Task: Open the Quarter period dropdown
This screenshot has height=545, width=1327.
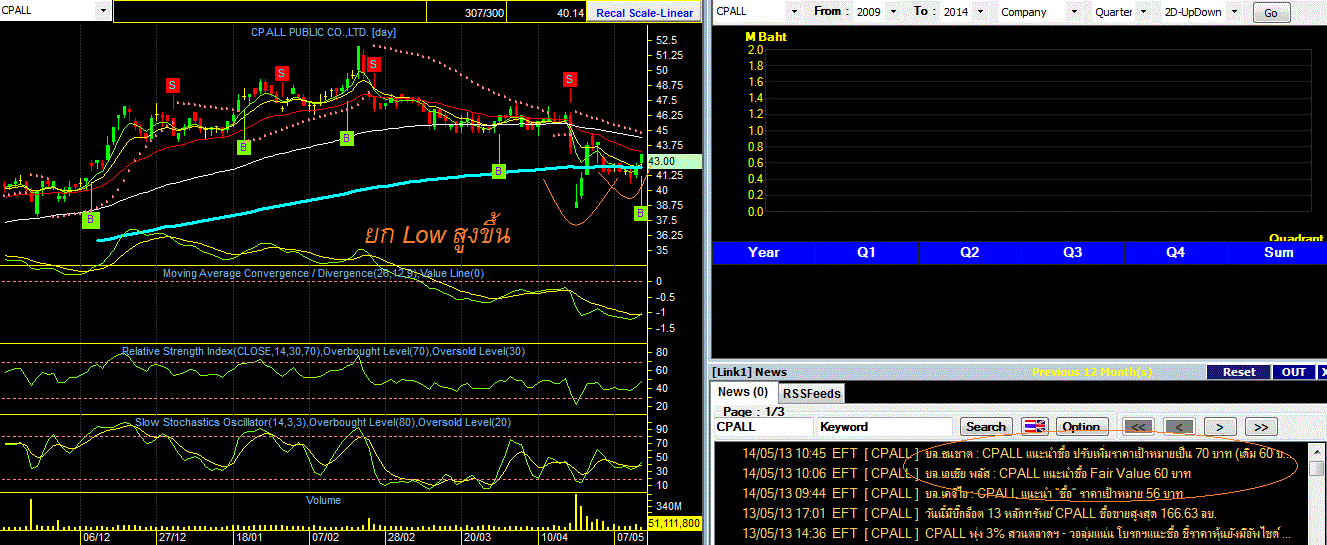Action: click(1143, 12)
